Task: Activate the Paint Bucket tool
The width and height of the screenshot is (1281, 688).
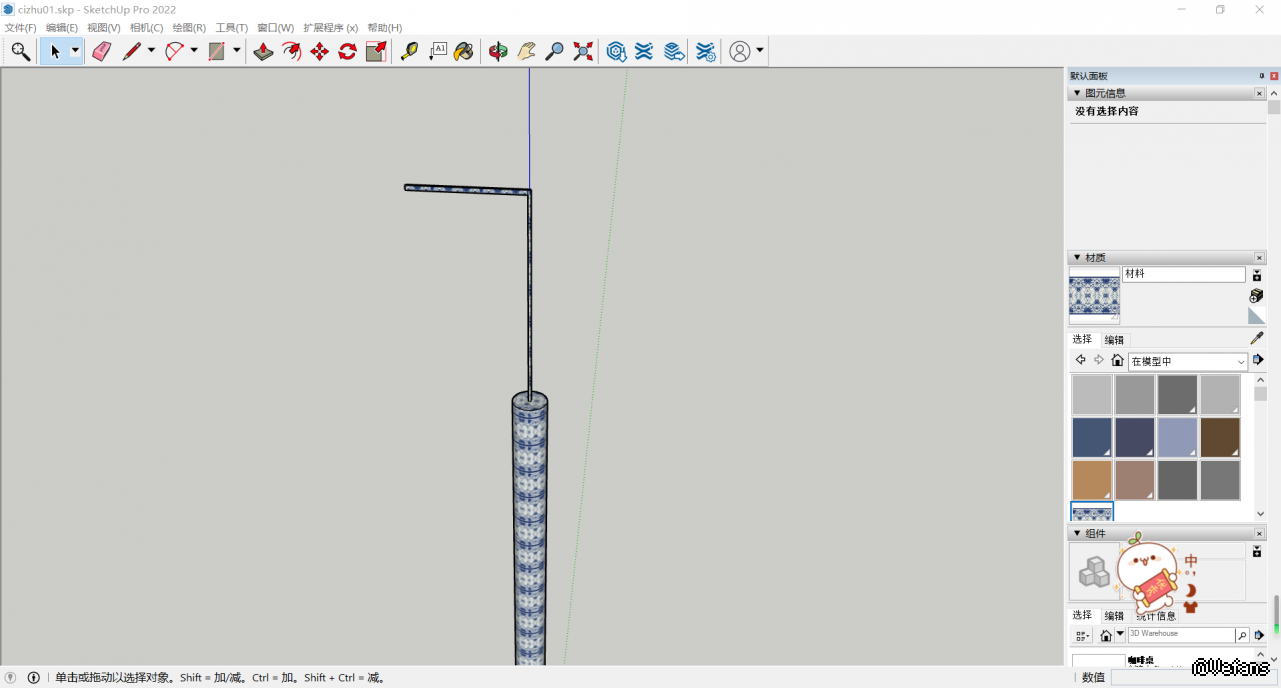Action: tap(463, 52)
